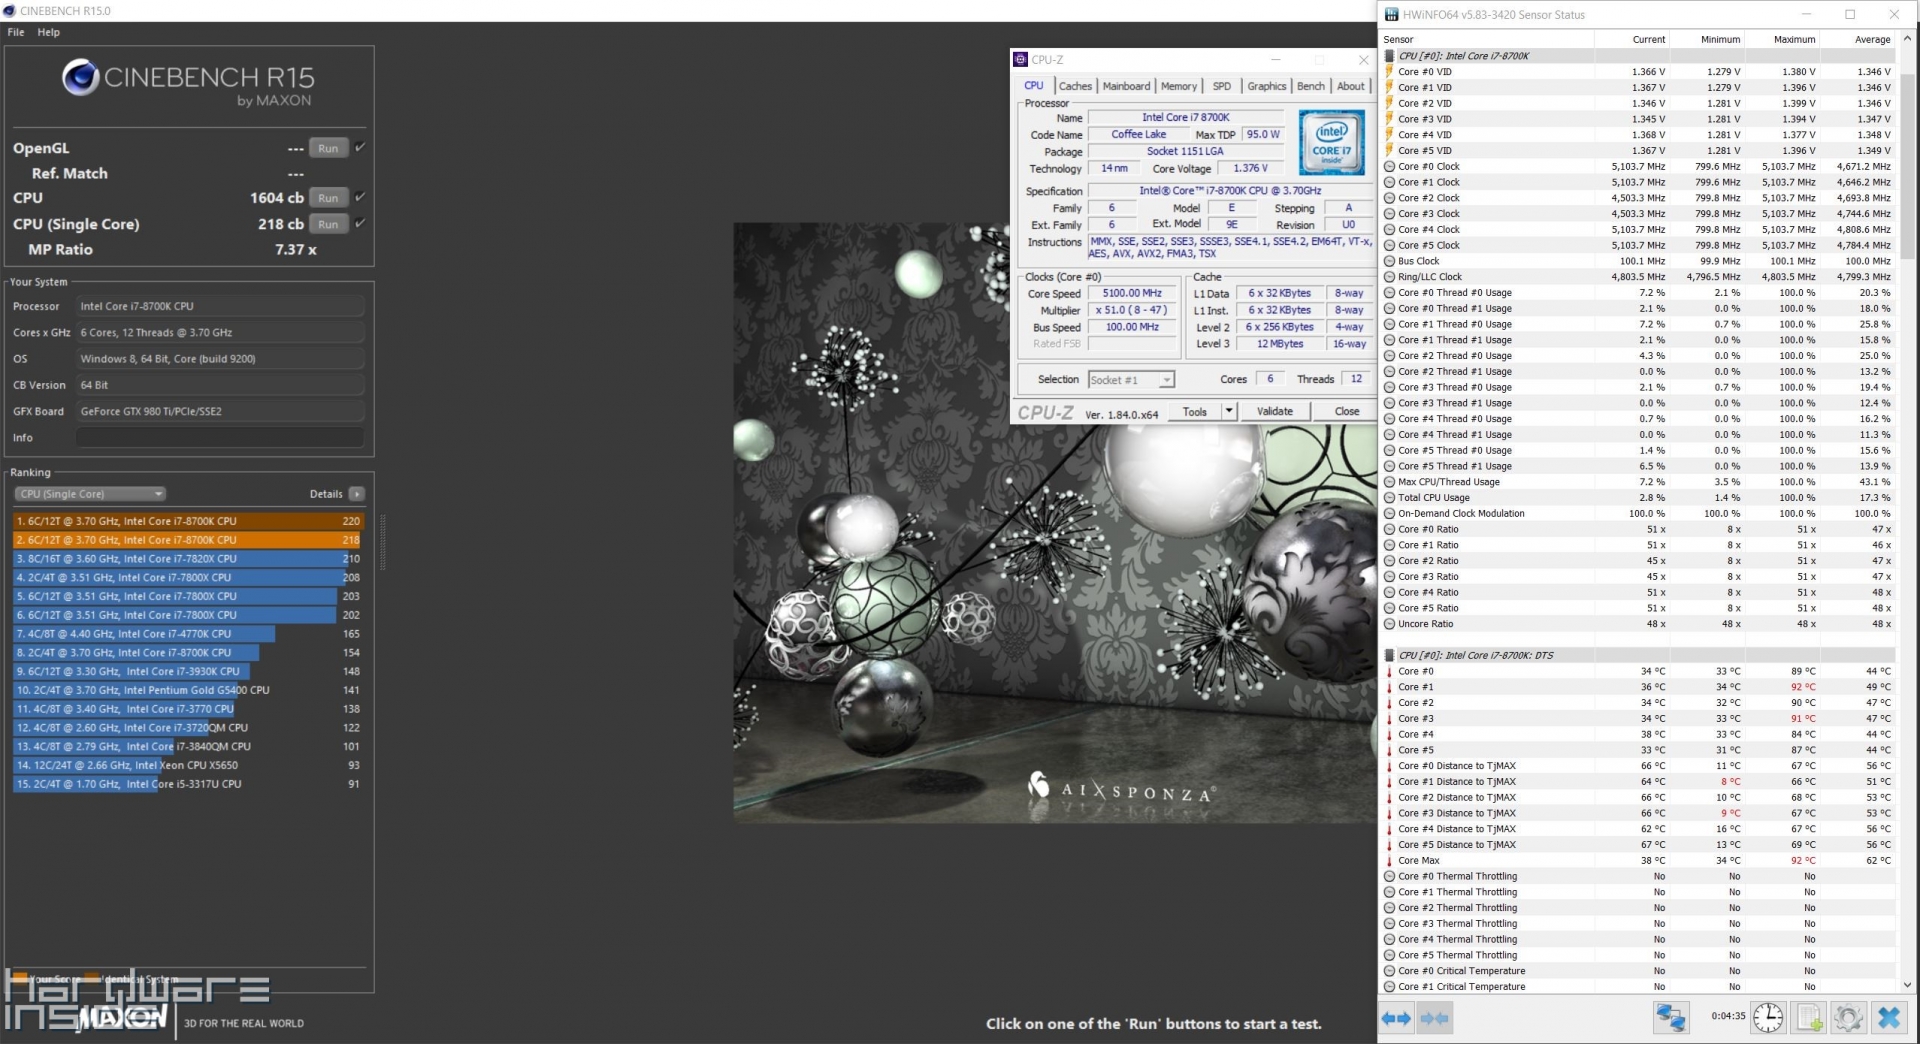Click the HWiNFO logging sheet icon with green plus

coord(1809,1018)
